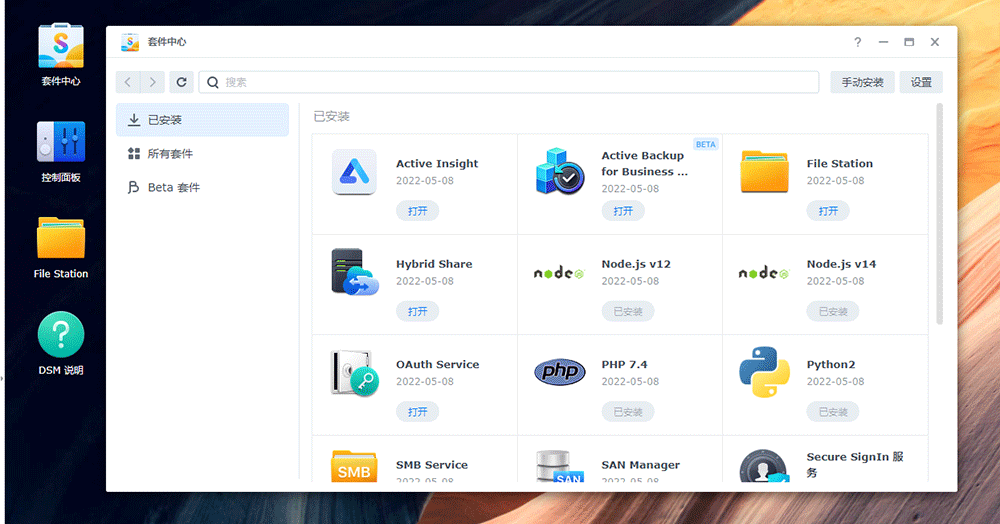Open File Station package via 打开
Image resolution: width=1000 pixels, height=524 pixels.
pos(828,211)
